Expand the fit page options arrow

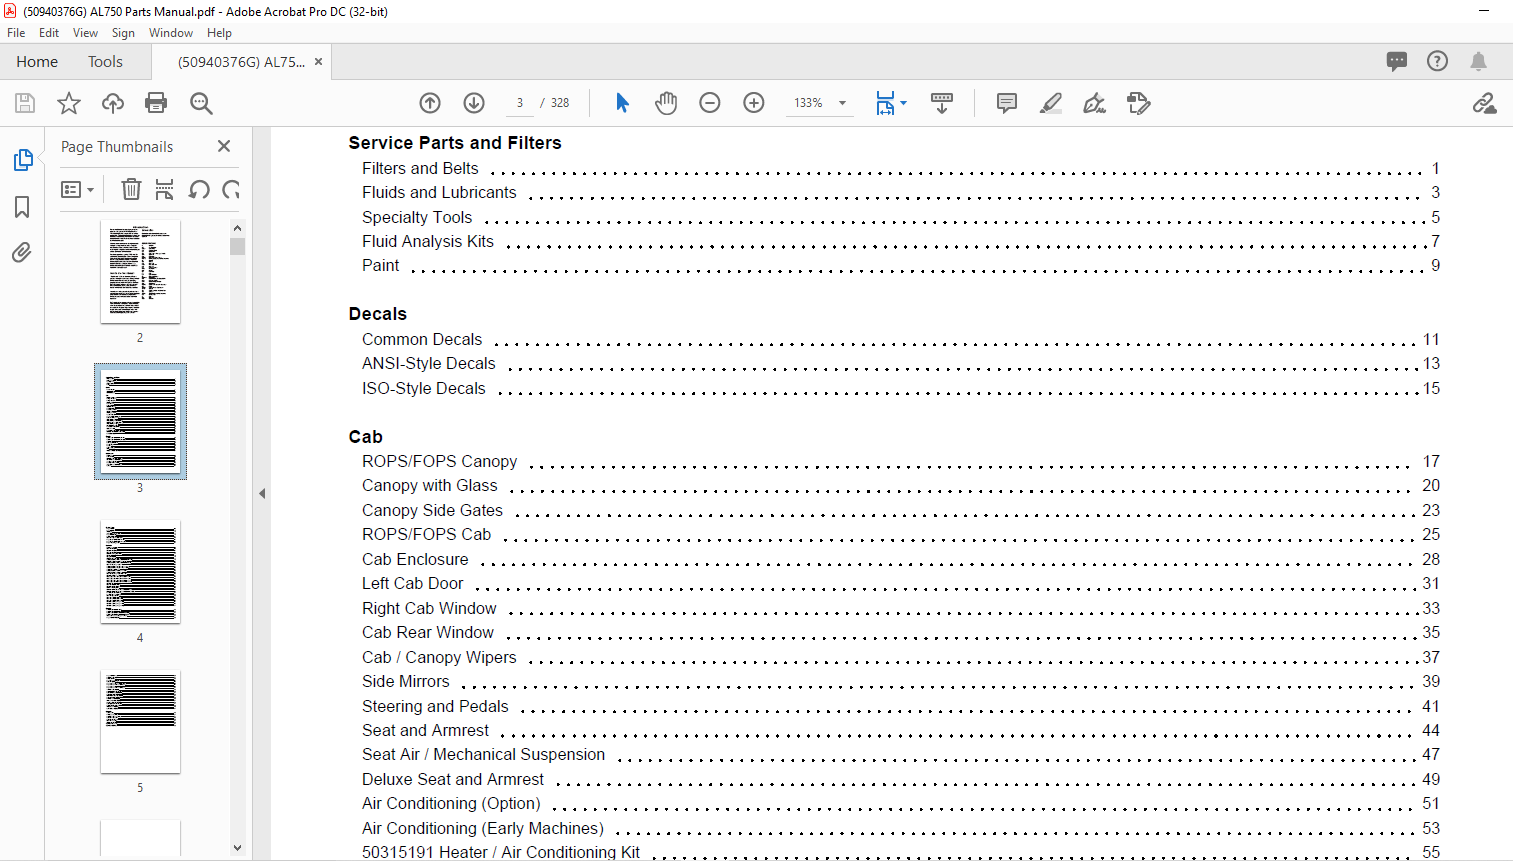tap(903, 103)
